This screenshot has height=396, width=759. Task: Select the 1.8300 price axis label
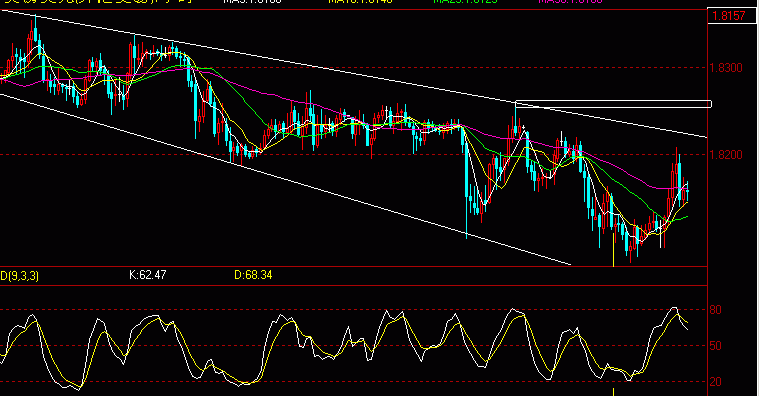(726, 68)
